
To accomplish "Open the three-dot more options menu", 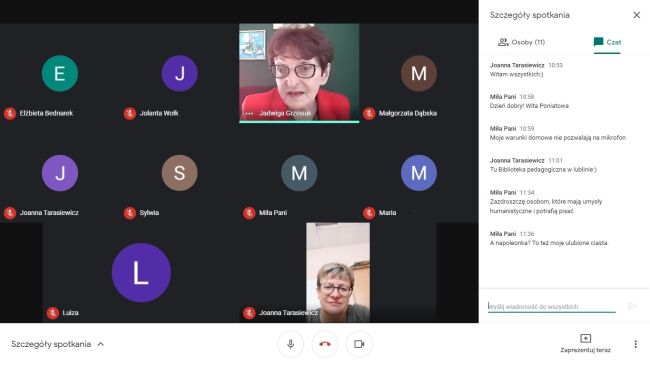I will tap(635, 344).
